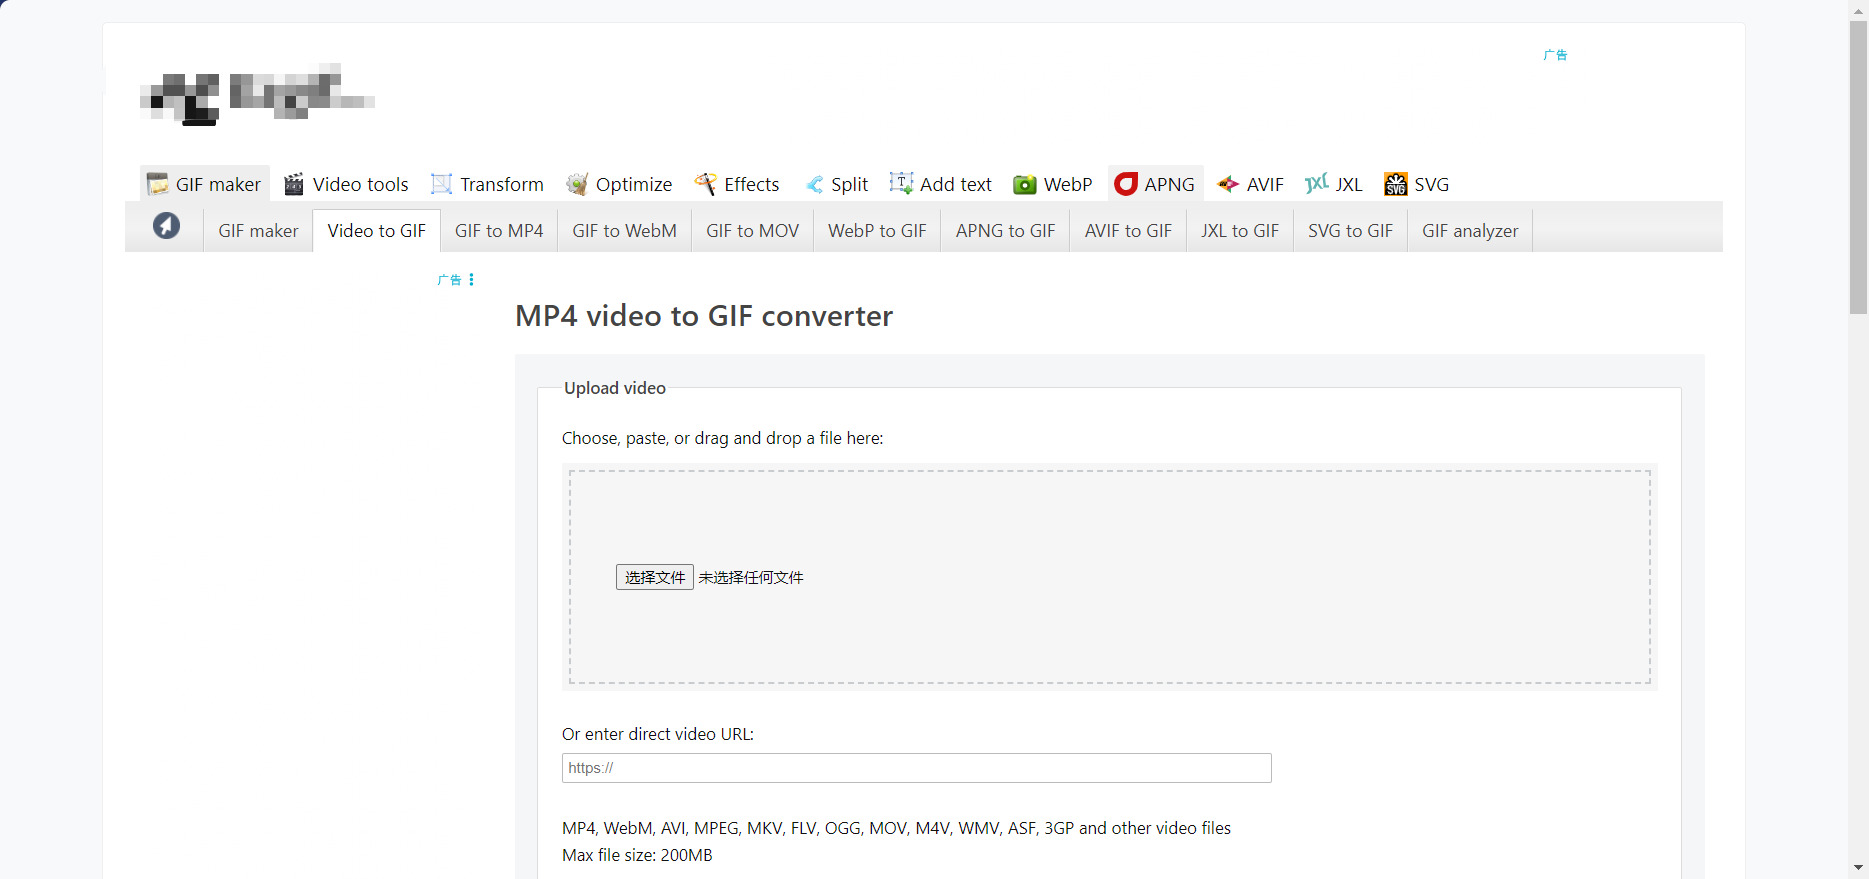Image resolution: width=1869 pixels, height=879 pixels.
Task: Select the Video to GIF tab
Action: pos(377,231)
